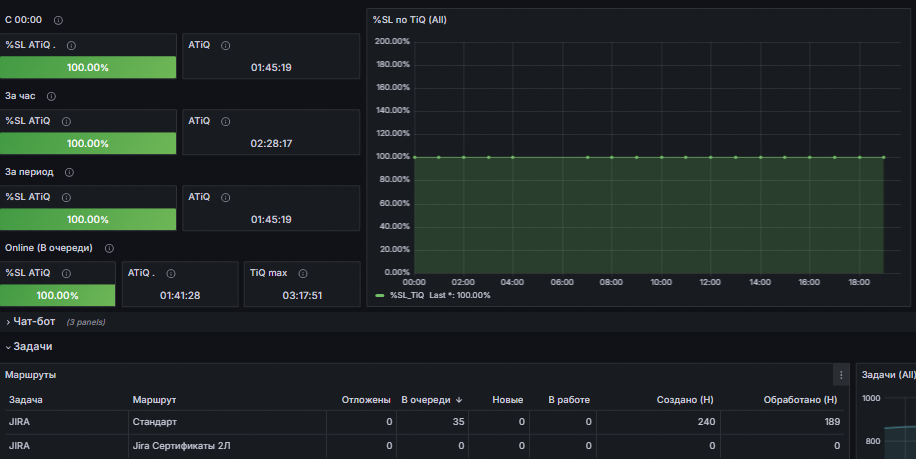The image size is (916, 459).
Task: Click the Маршруты panel title
Action: point(30,375)
